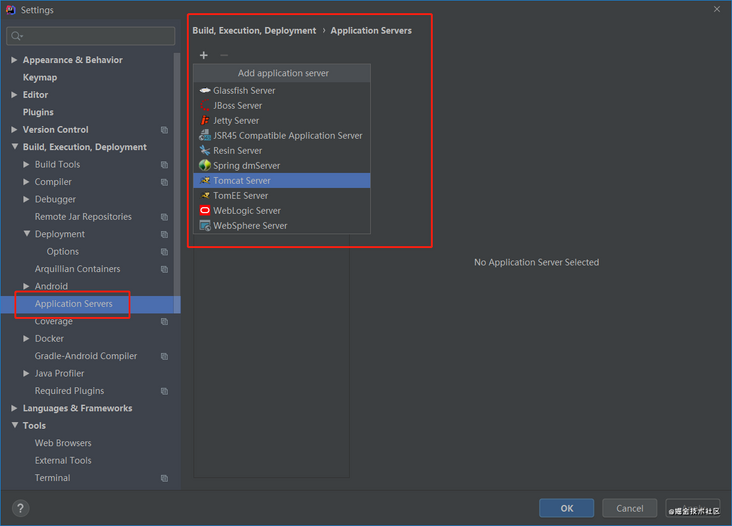732x526 pixels.
Task: Expand the Languages & Frameworks section
Action: [14, 408]
